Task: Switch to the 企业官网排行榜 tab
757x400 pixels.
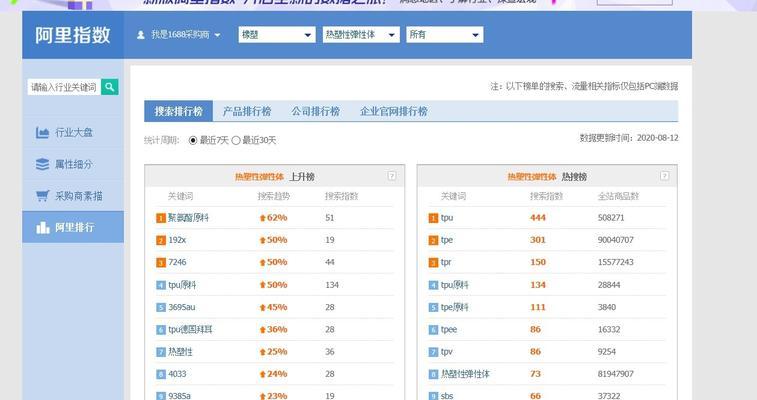Action: coord(393,111)
